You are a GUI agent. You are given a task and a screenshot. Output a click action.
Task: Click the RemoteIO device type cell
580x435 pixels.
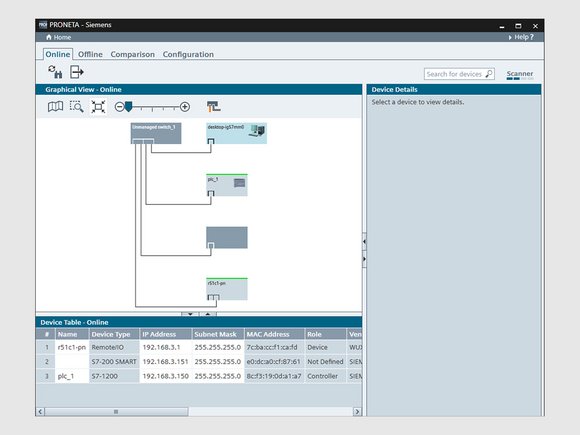114,347
